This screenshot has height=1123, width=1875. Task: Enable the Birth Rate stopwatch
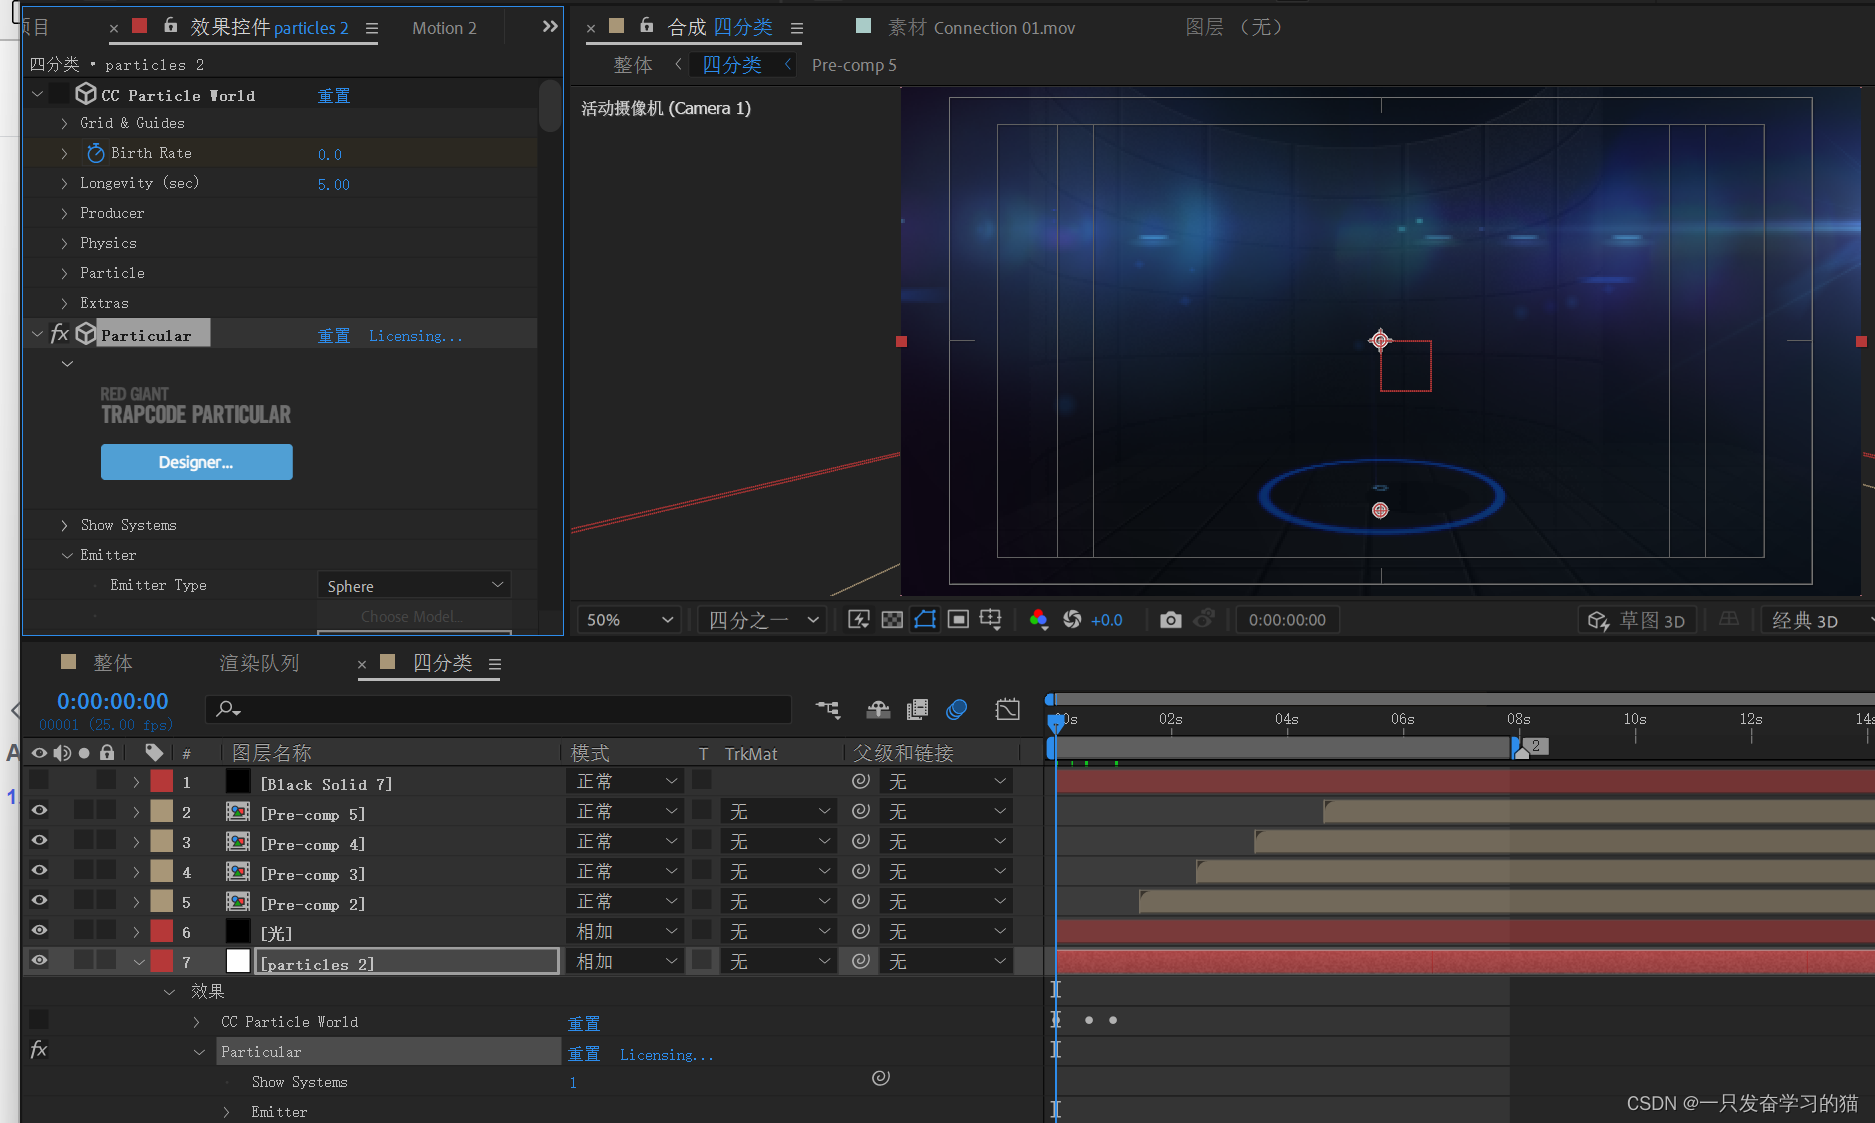point(94,152)
